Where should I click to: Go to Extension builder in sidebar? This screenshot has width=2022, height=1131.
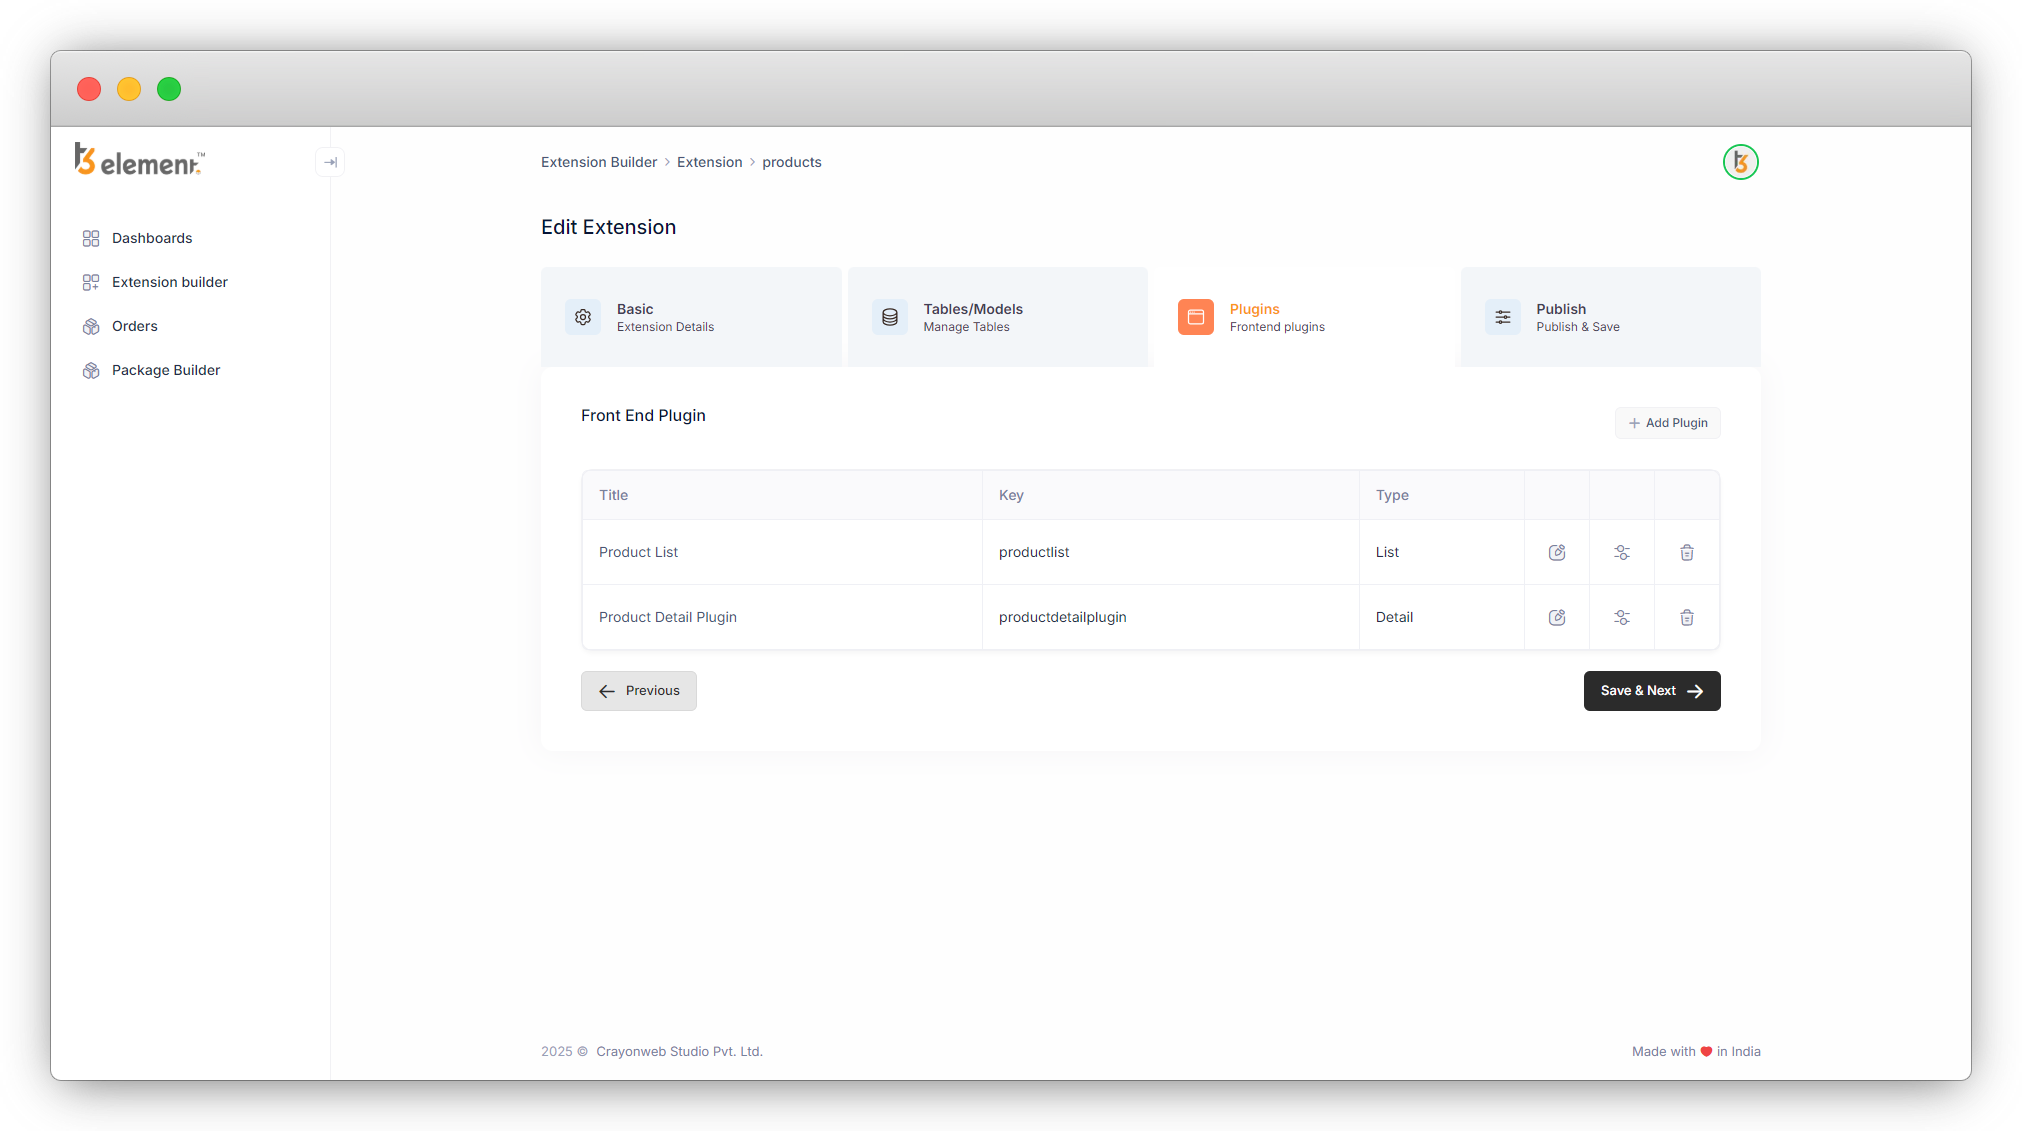(169, 282)
